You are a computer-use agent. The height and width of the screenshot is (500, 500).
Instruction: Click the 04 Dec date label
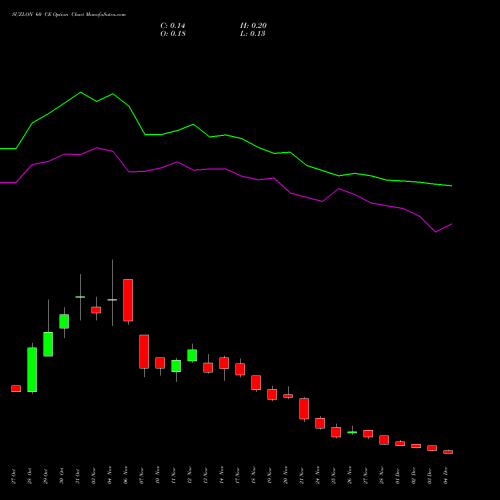pos(446,476)
